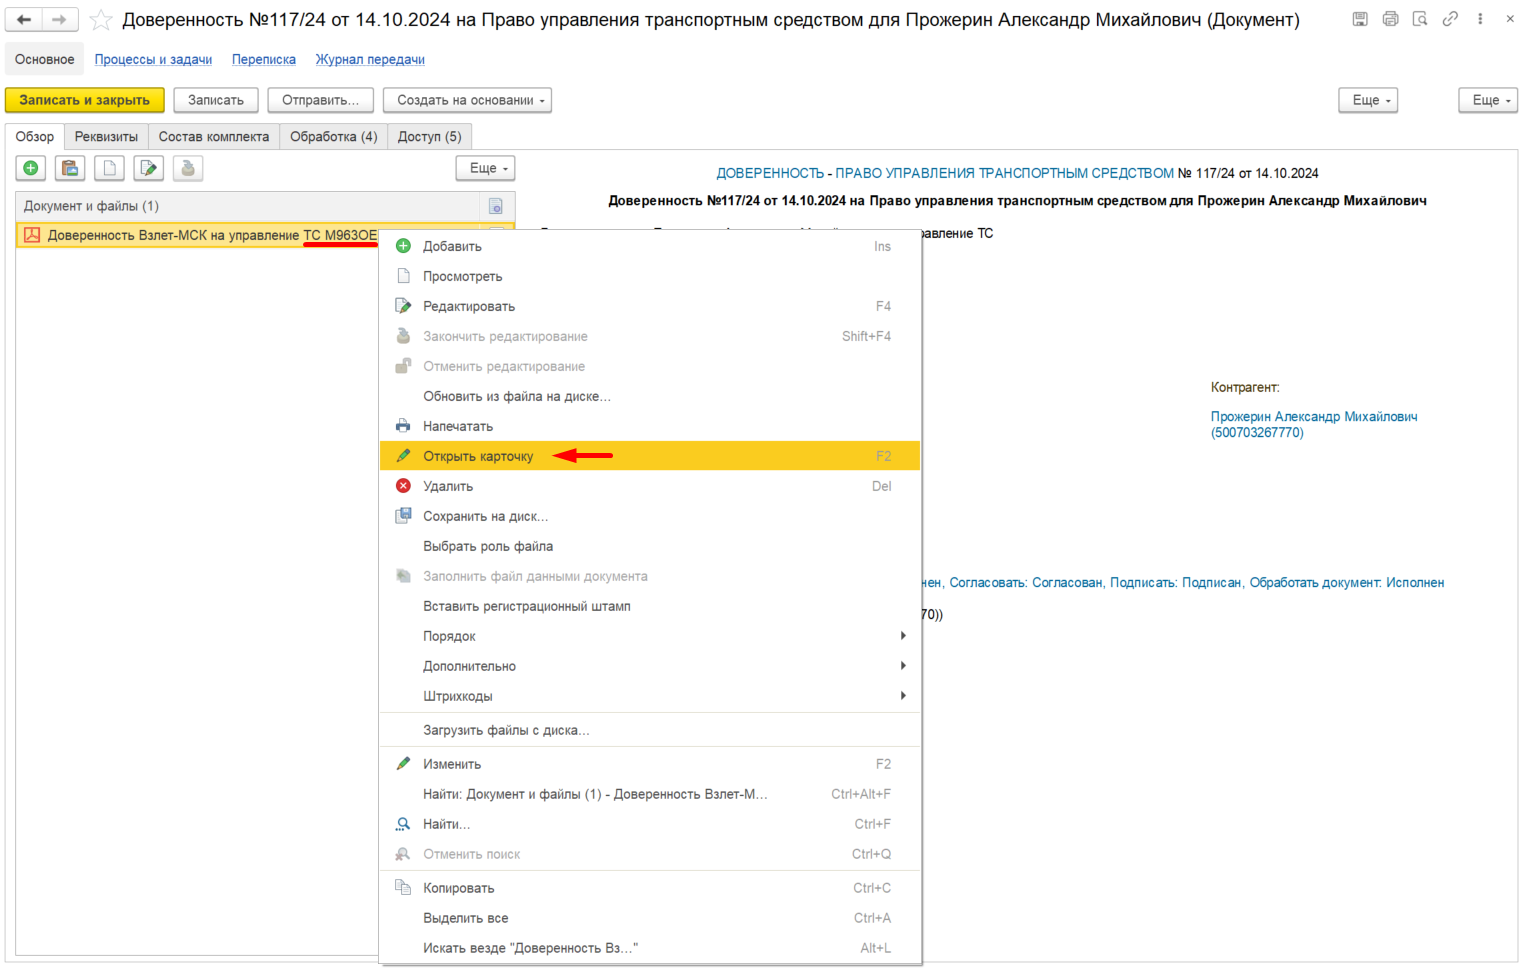1528x974 pixels.
Task: Open the first Еще dropdown at top right
Action: click(x=1368, y=100)
